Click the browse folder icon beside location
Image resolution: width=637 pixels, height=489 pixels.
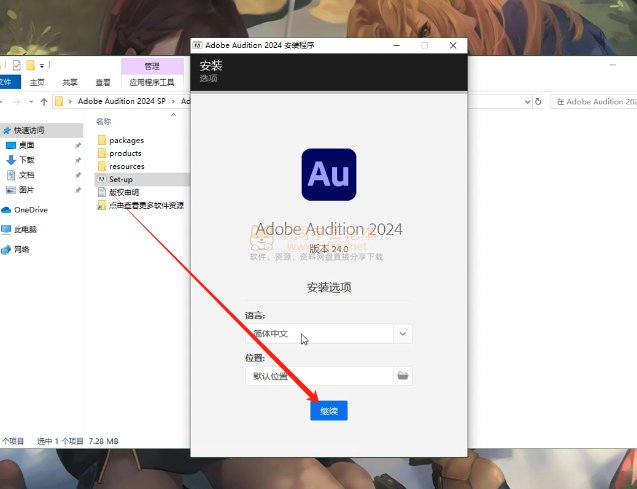(x=402, y=376)
